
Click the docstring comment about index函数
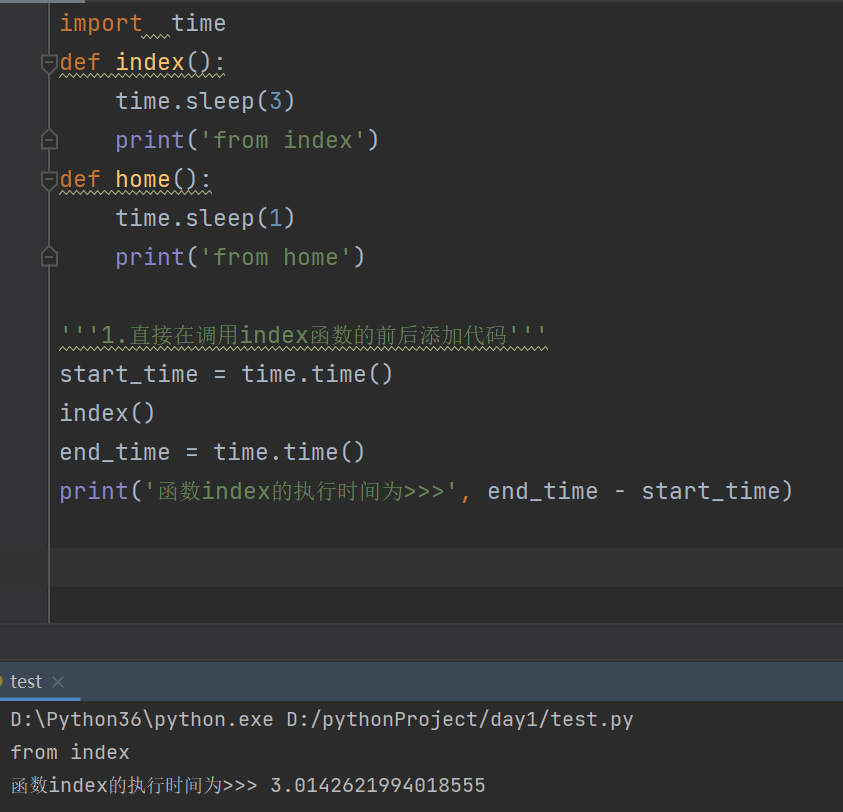click(303, 335)
